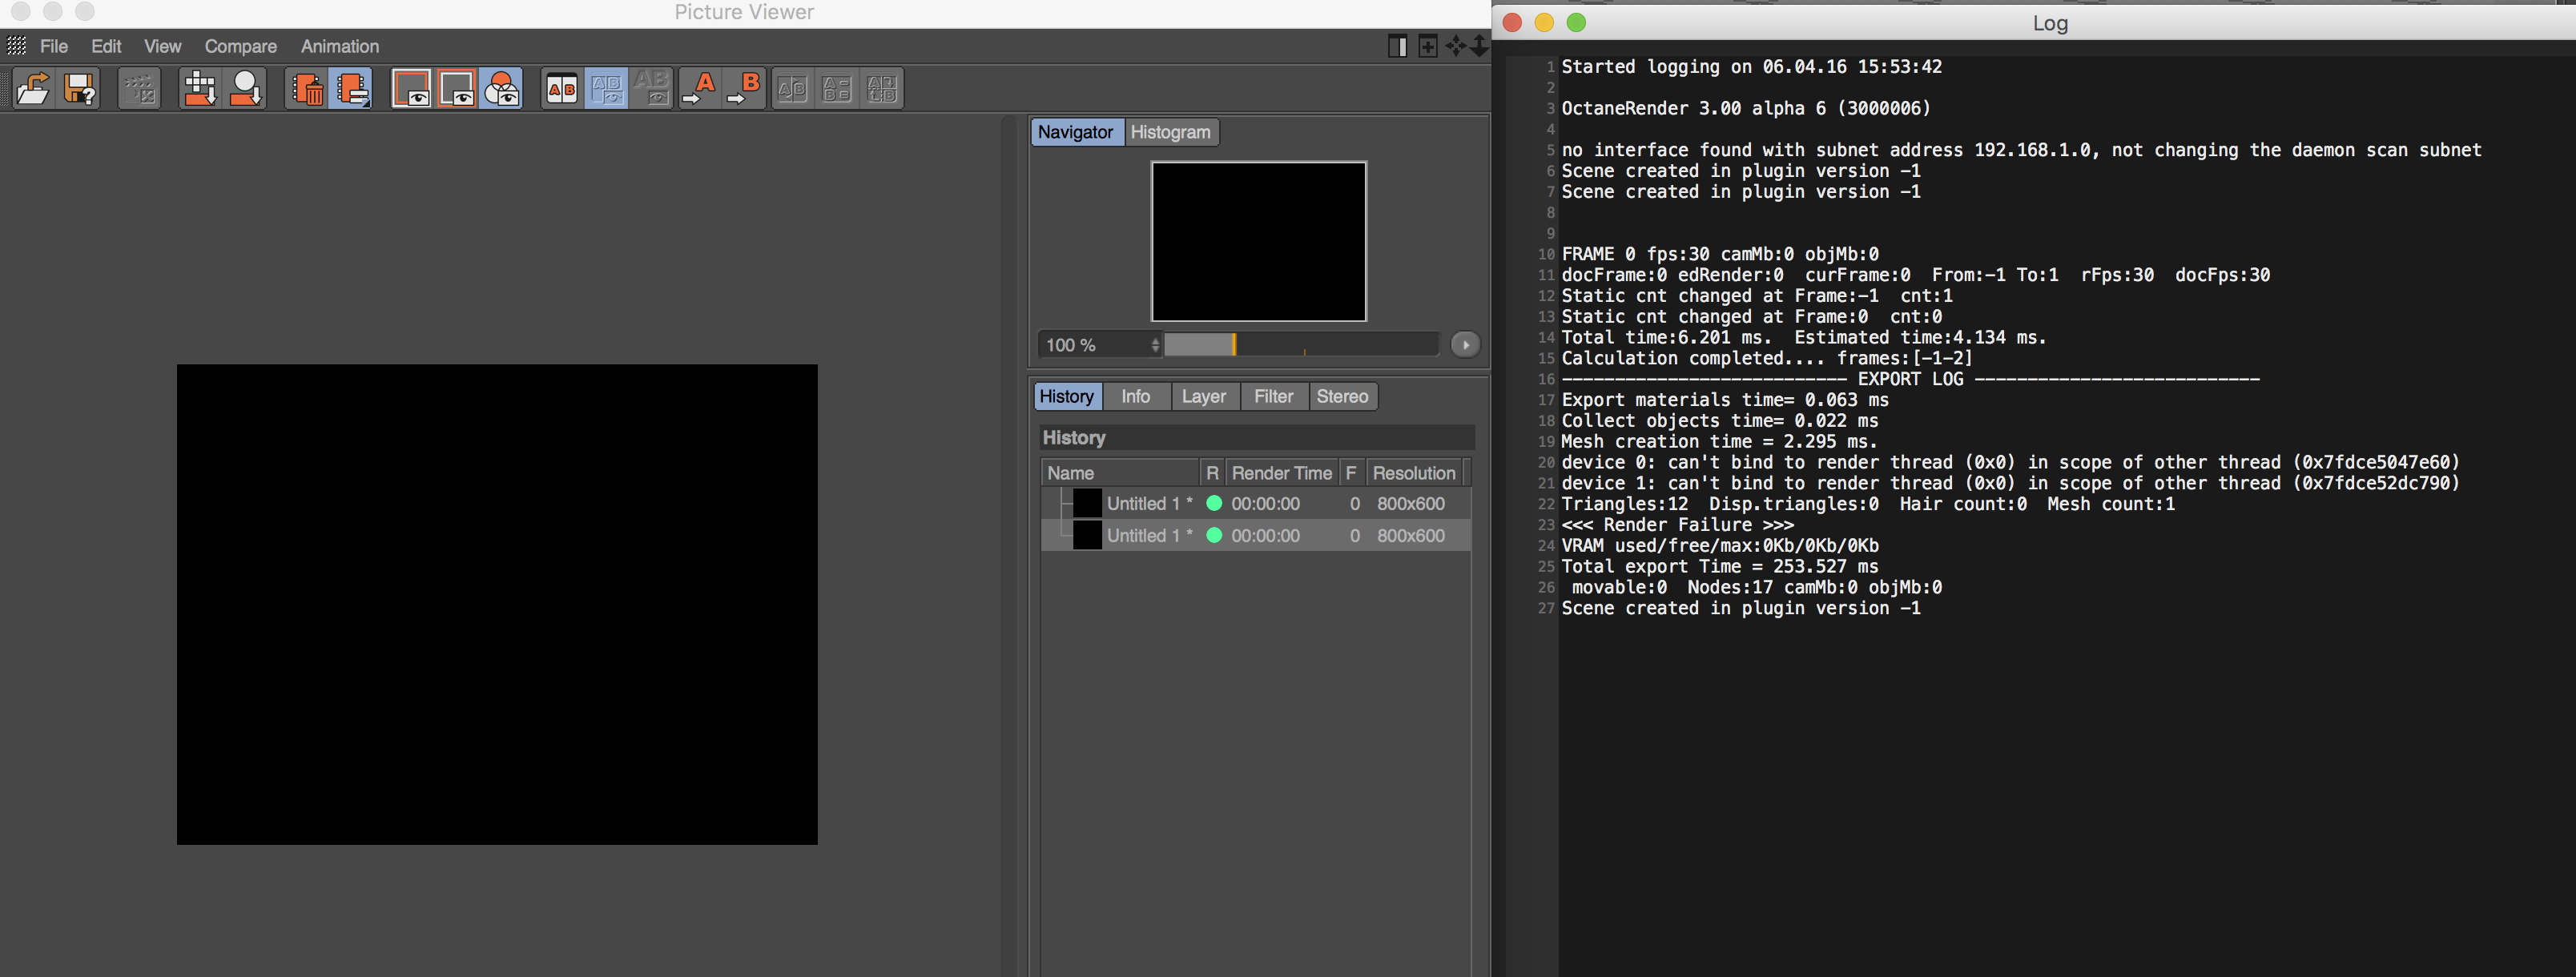Screen dimensions: 2576x977
Task: Click the Set as A button
Action: click(699, 90)
